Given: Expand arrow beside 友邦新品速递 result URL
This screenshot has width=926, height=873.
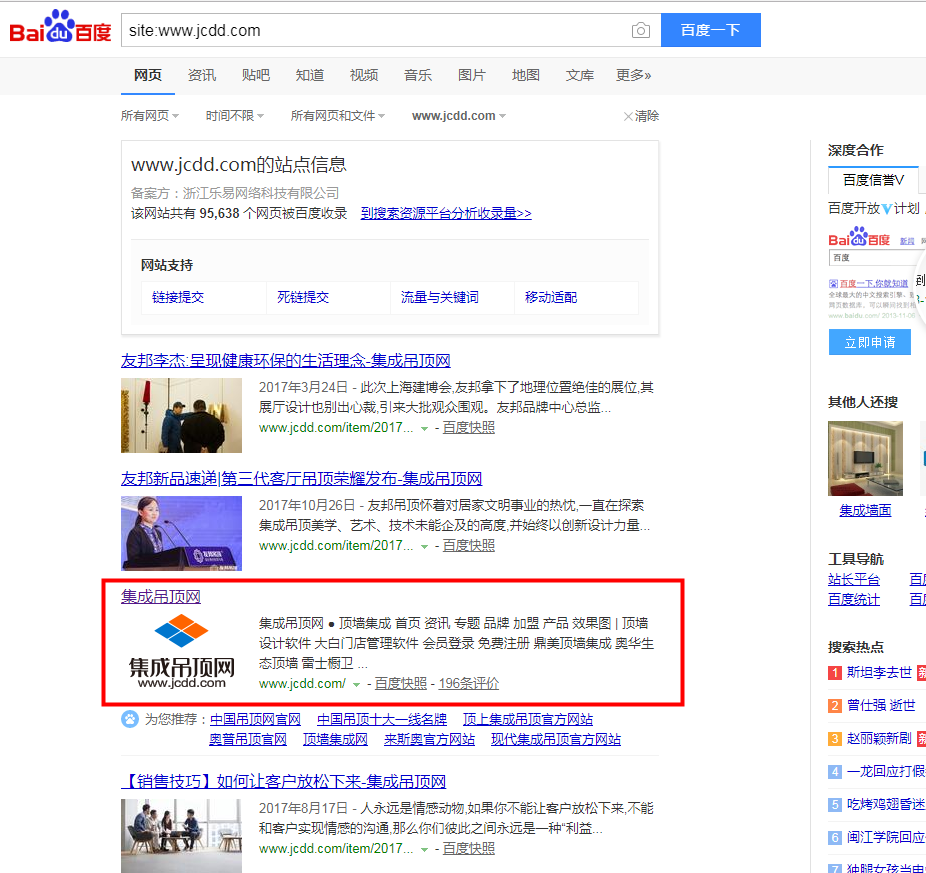Looking at the screenshot, I should click(x=424, y=547).
